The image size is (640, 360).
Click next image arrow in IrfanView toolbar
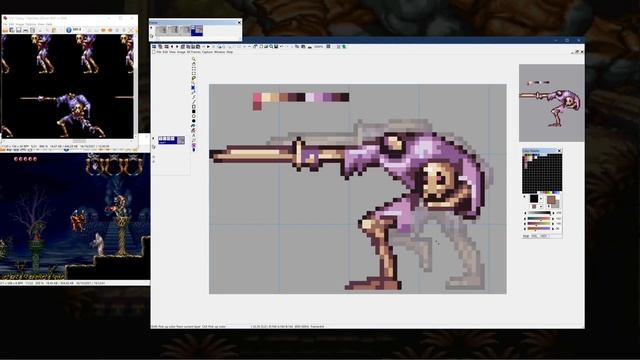click(110, 30)
